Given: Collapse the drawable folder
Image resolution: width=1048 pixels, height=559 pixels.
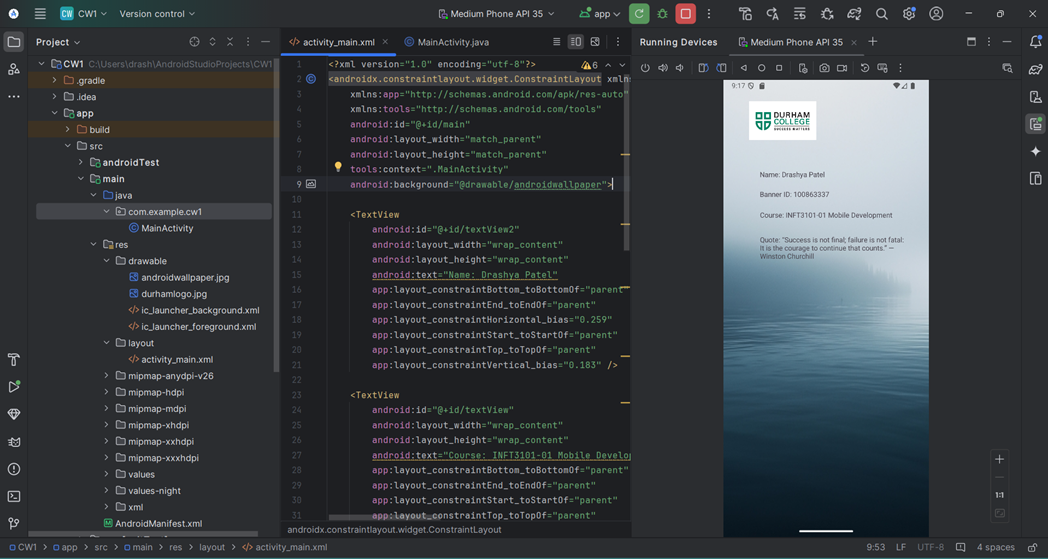Looking at the screenshot, I should pyautogui.click(x=106, y=261).
